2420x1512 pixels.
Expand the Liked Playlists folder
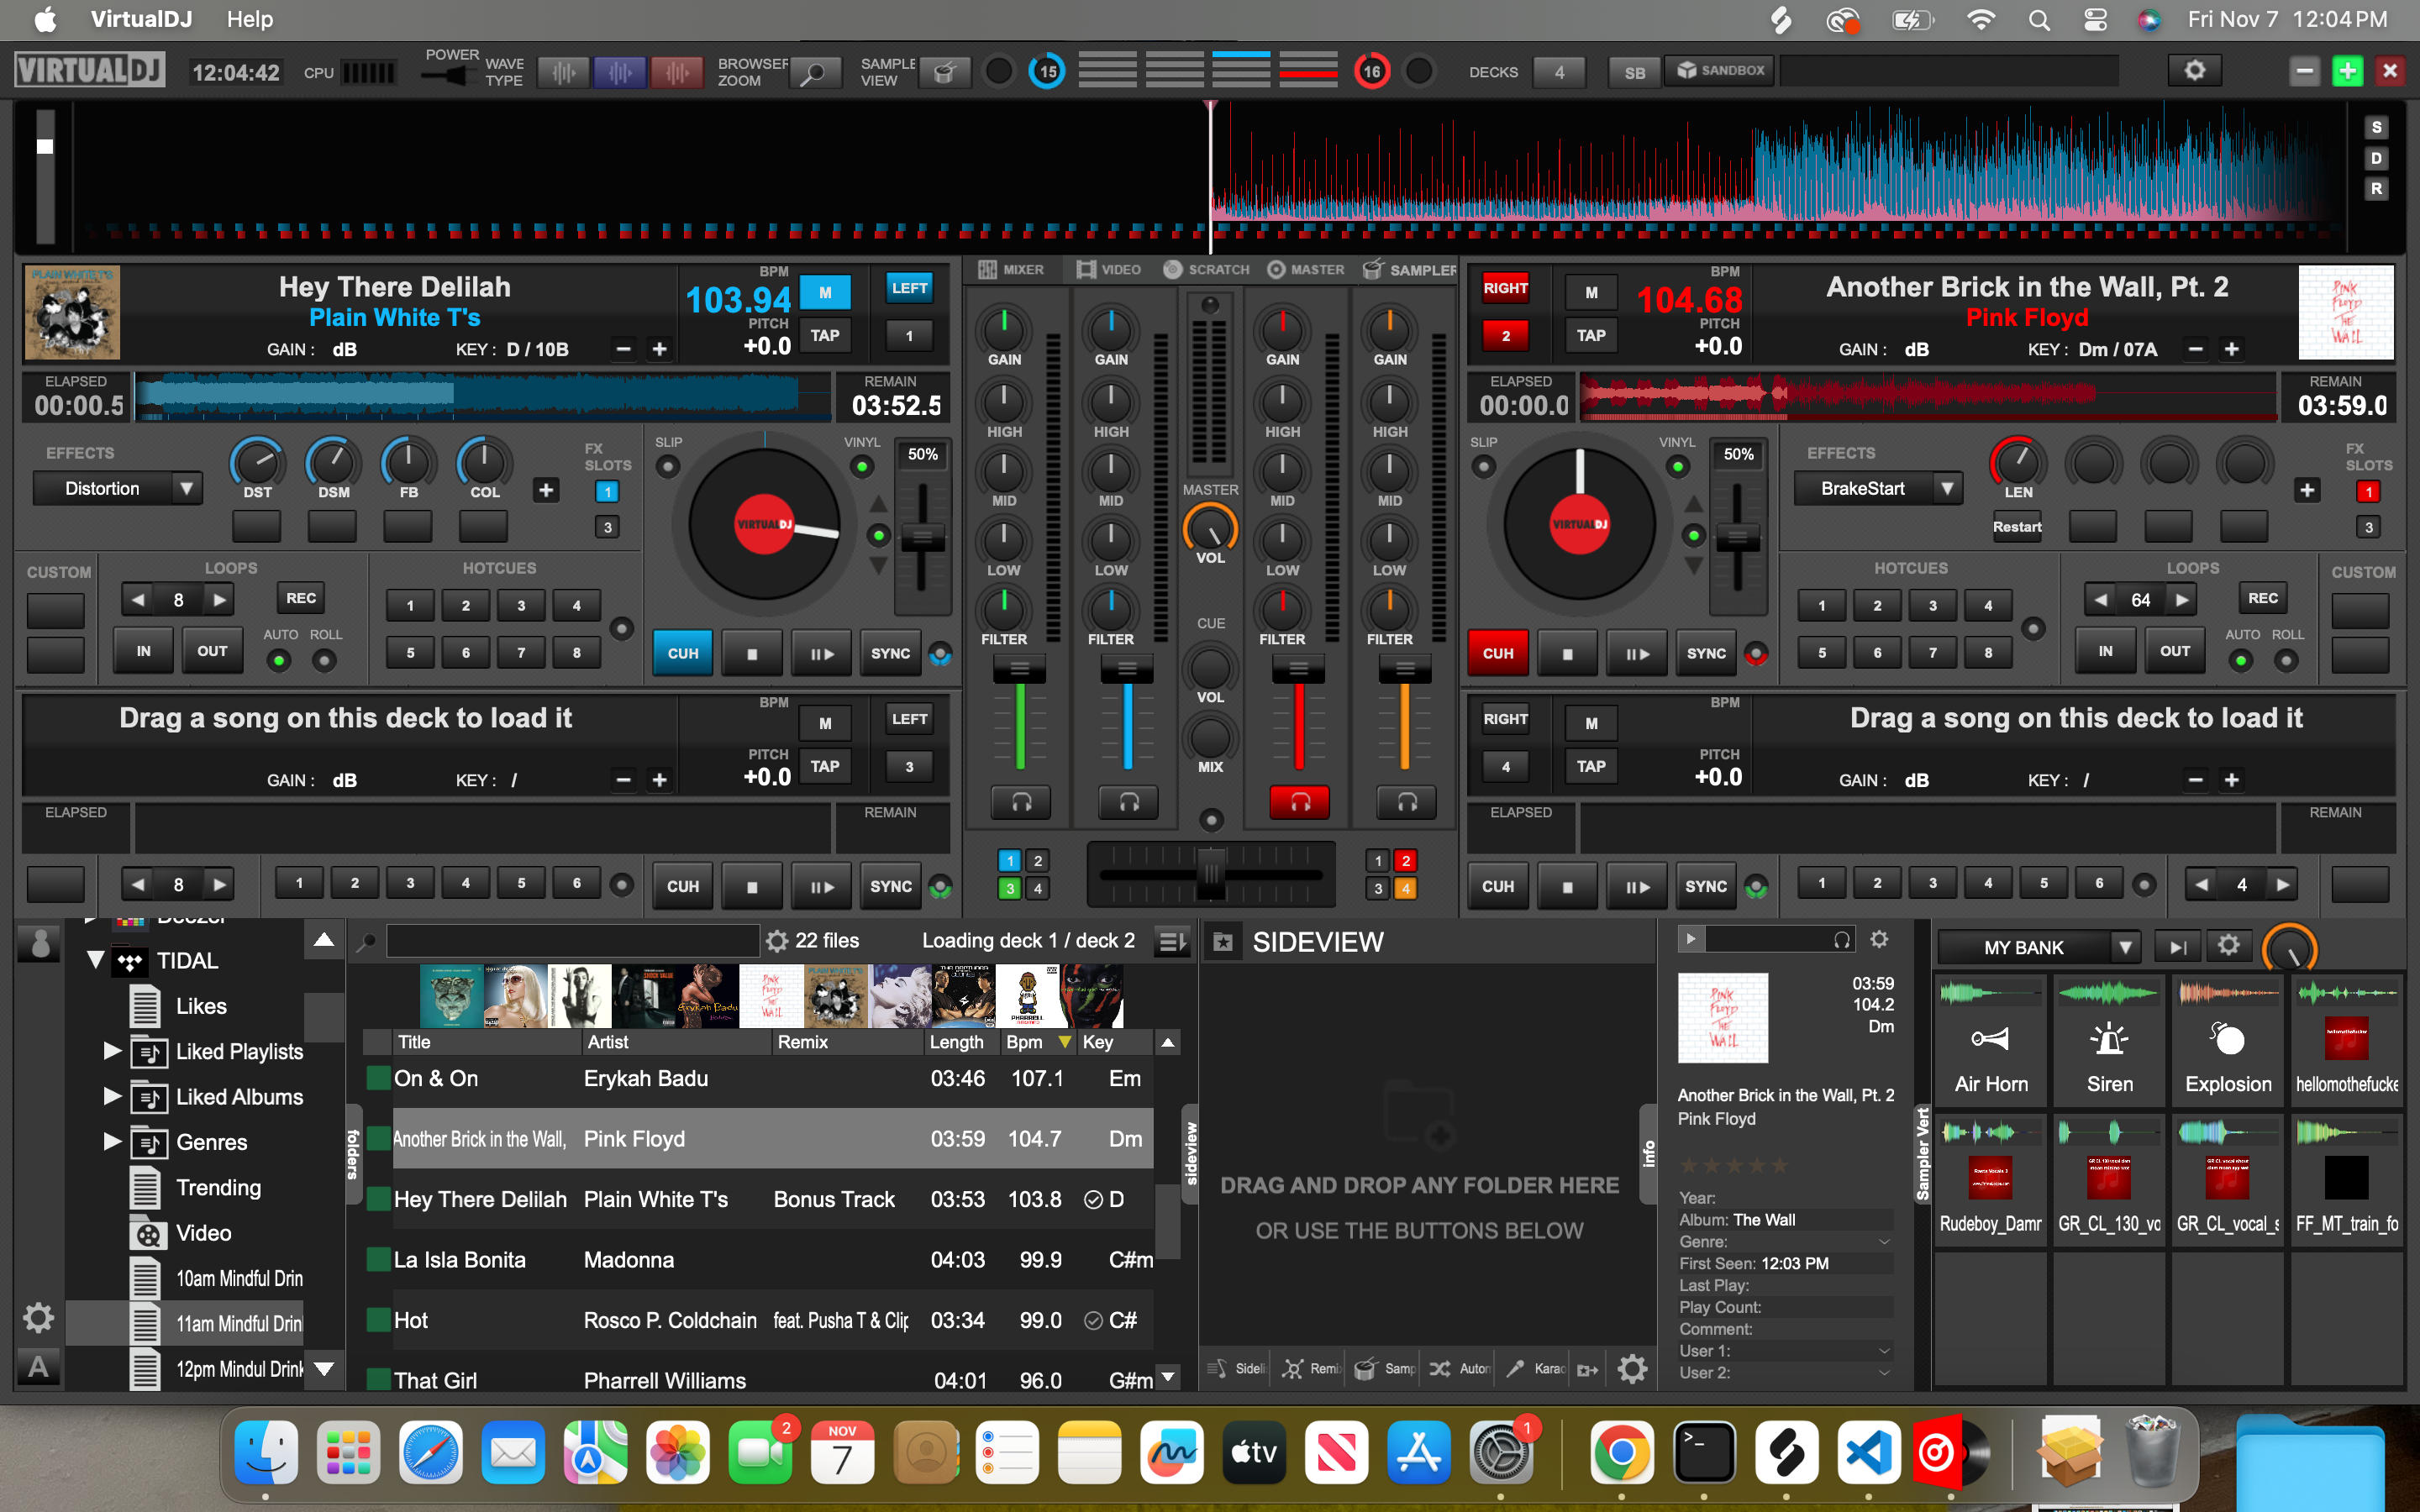112,1051
